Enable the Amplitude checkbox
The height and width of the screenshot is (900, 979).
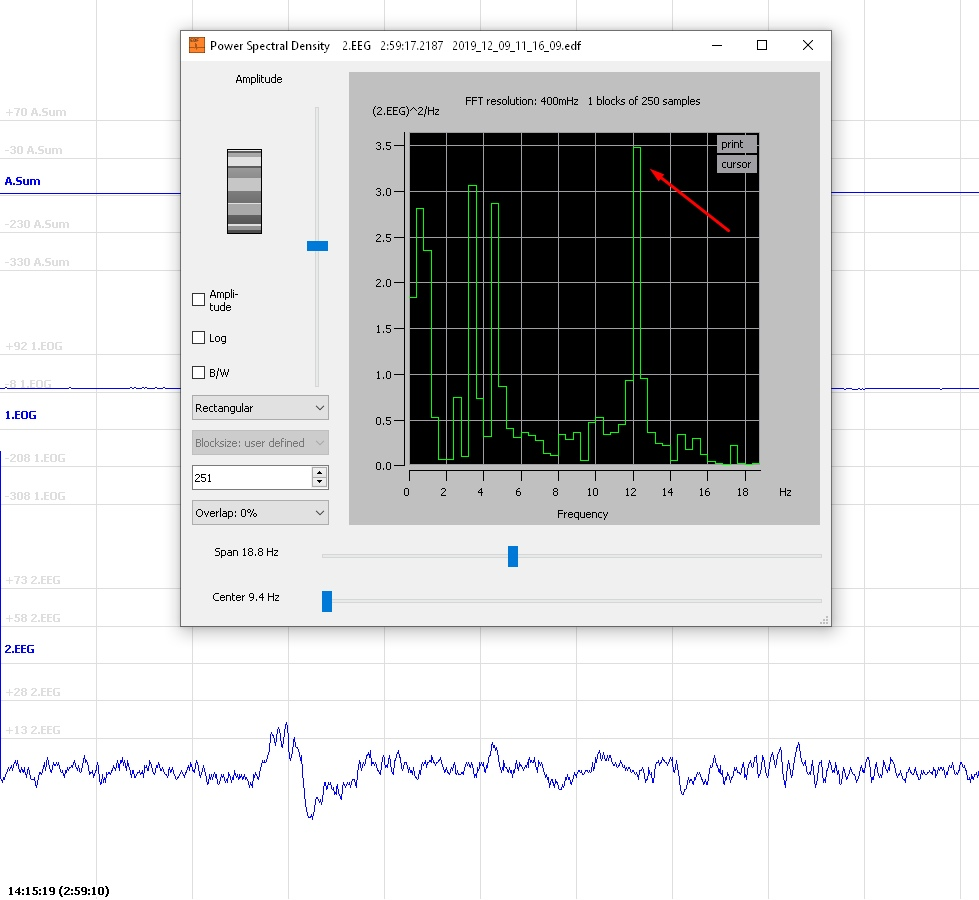pyautogui.click(x=199, y=300)
